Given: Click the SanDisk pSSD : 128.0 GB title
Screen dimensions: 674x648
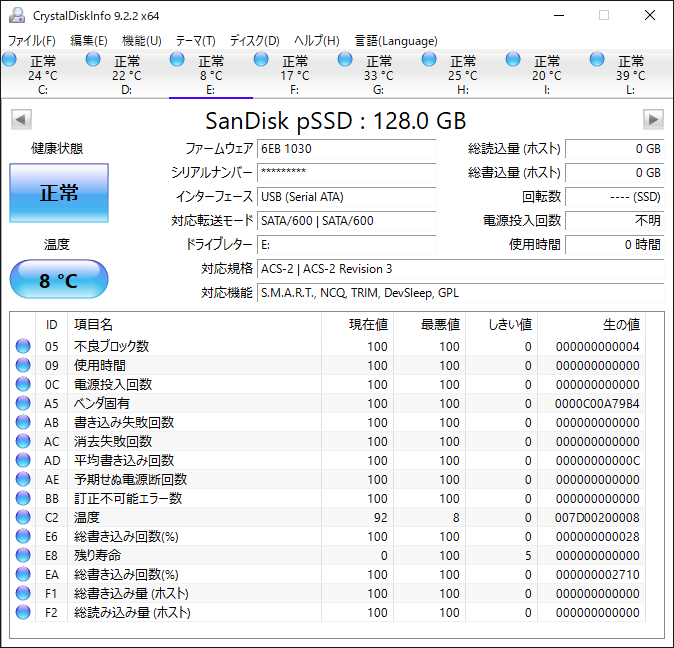Looking at the screenshot, I should [x=336, y=121].
